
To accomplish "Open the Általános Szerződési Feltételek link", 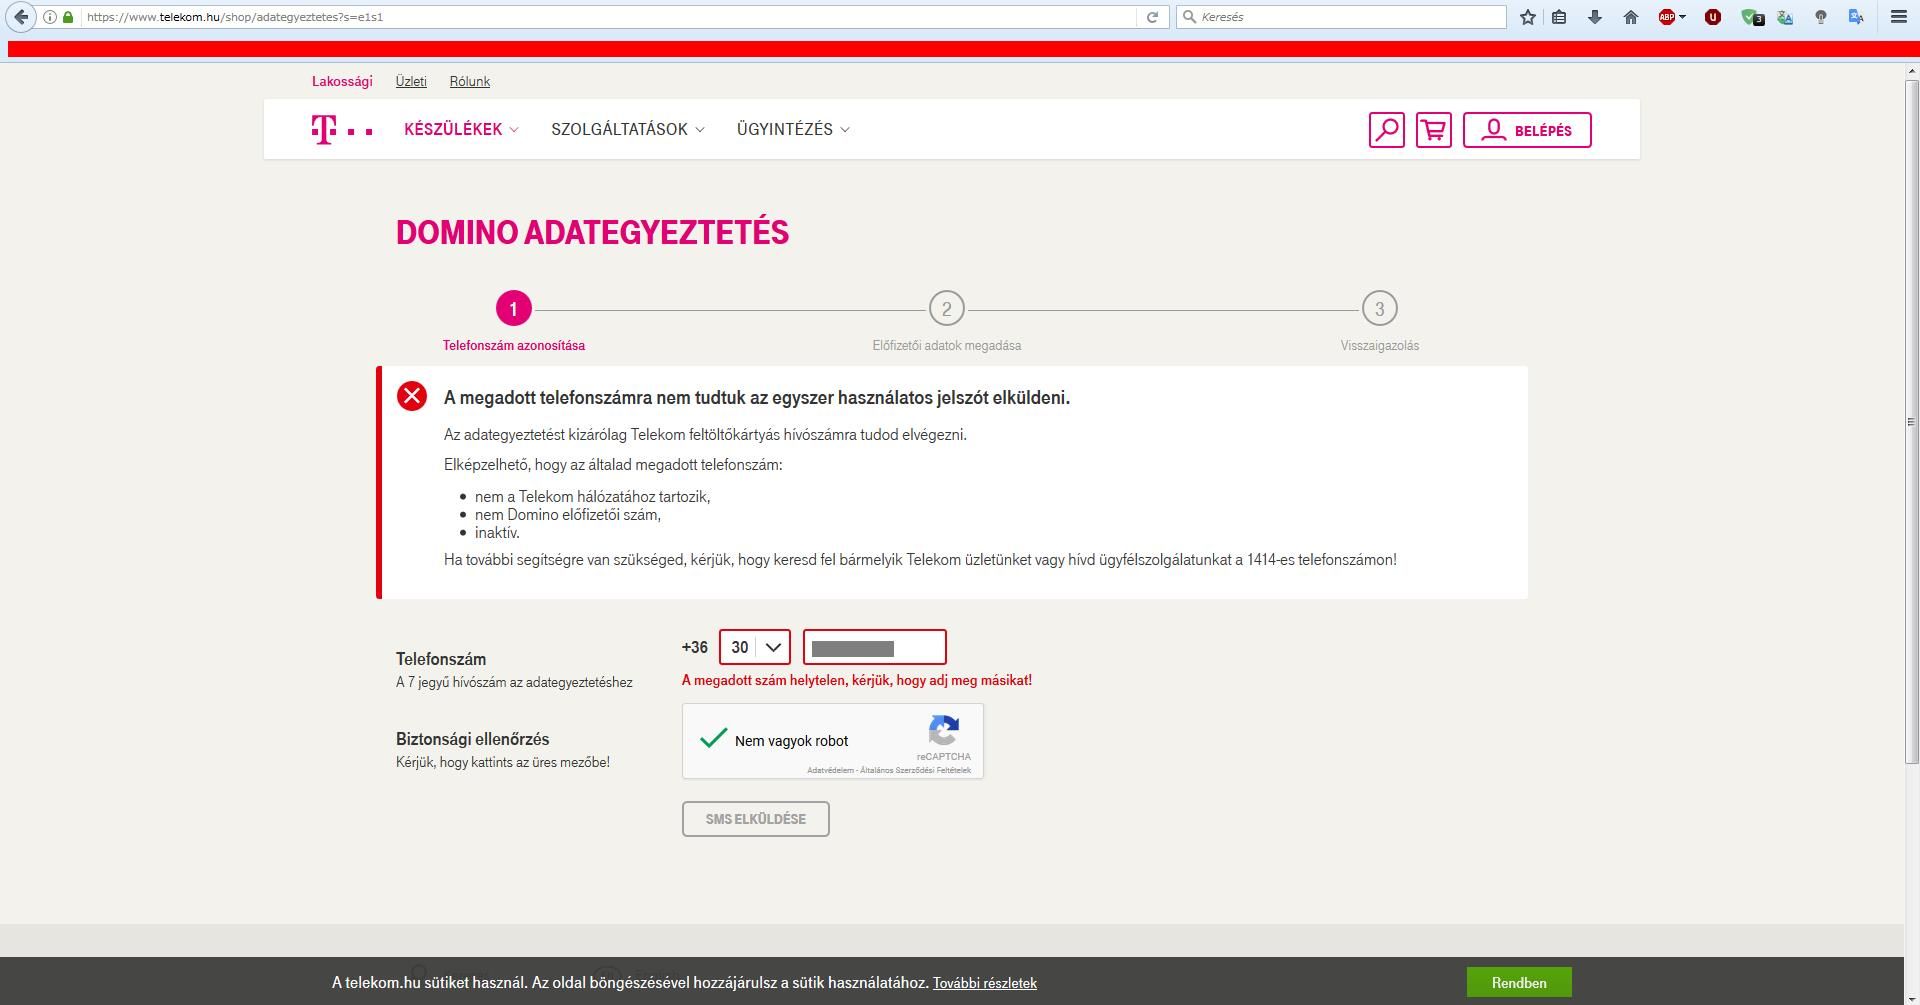I will (916, 770).
